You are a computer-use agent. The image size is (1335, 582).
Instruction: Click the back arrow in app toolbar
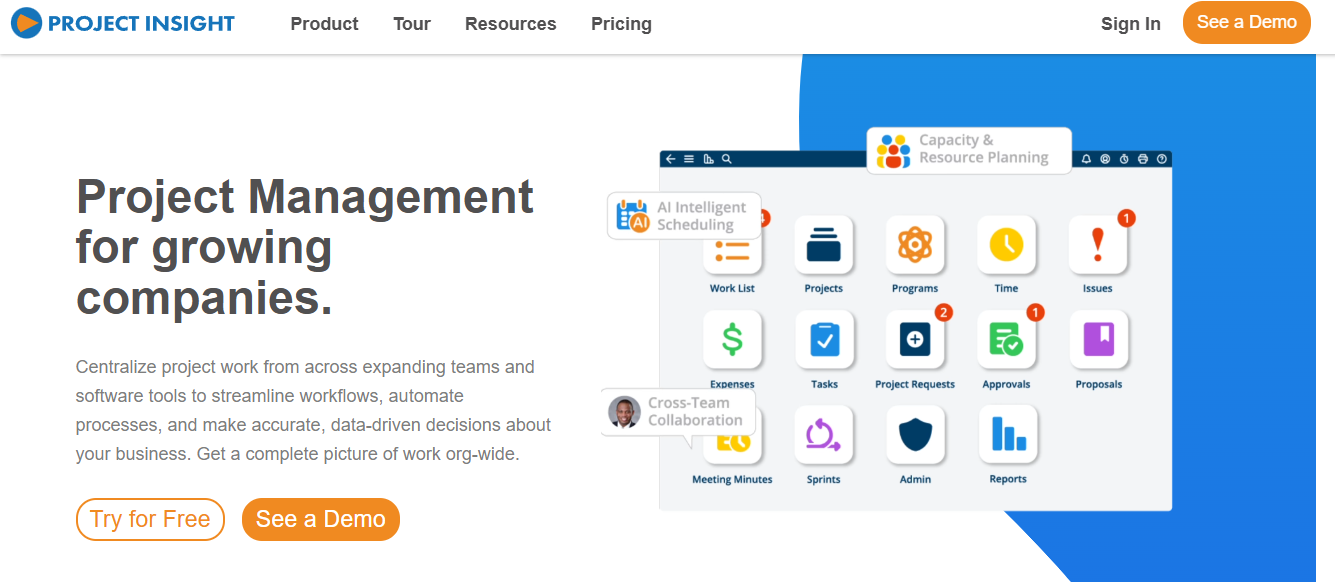pyautogui.click(x=671, y=159)
